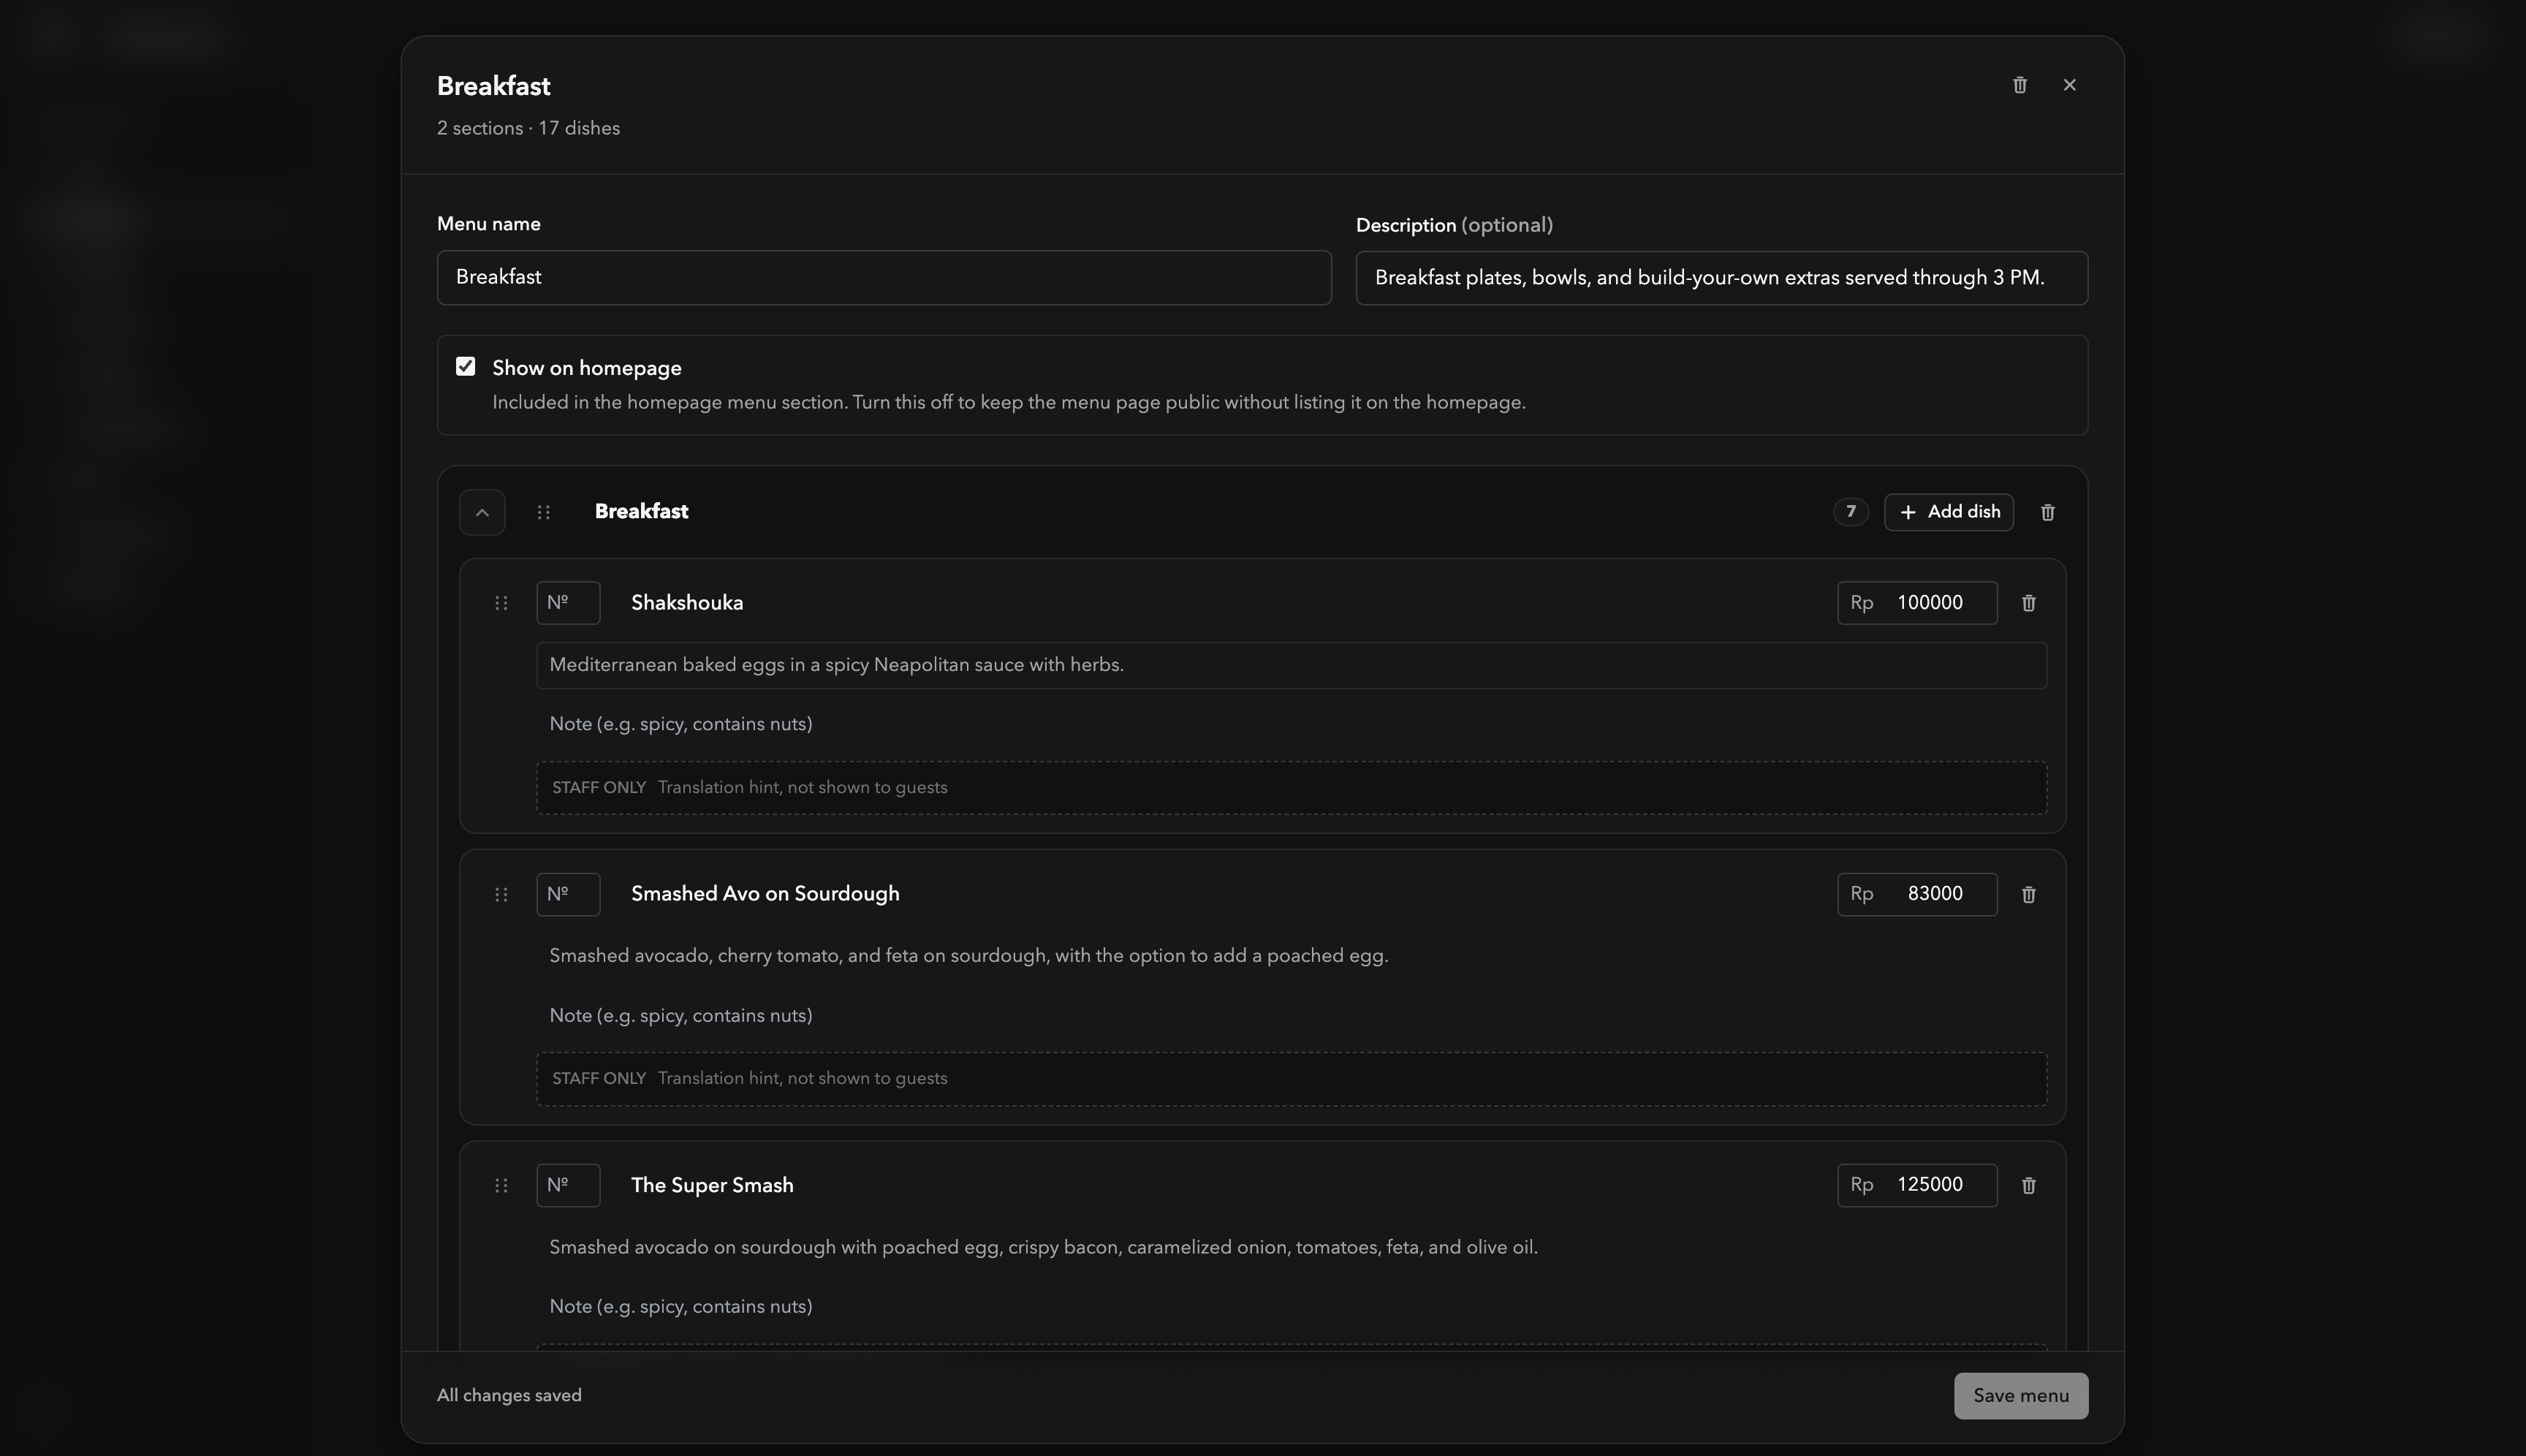Collapse the Breakfast section with chevron

point(482,512)
